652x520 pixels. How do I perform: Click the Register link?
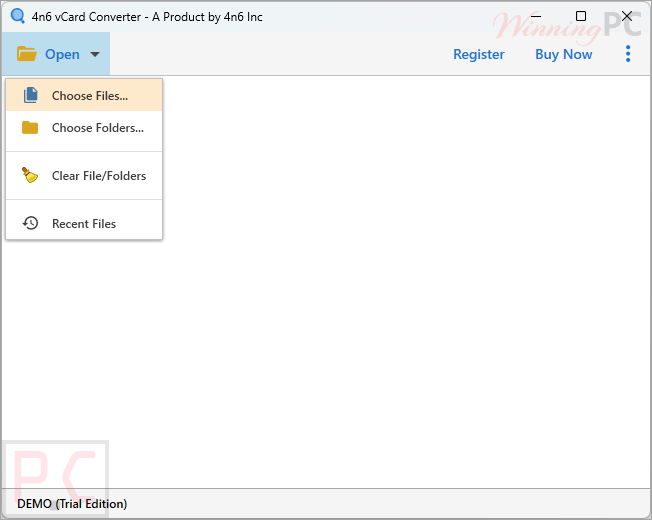pyautogui.click(x=479, y=54)
